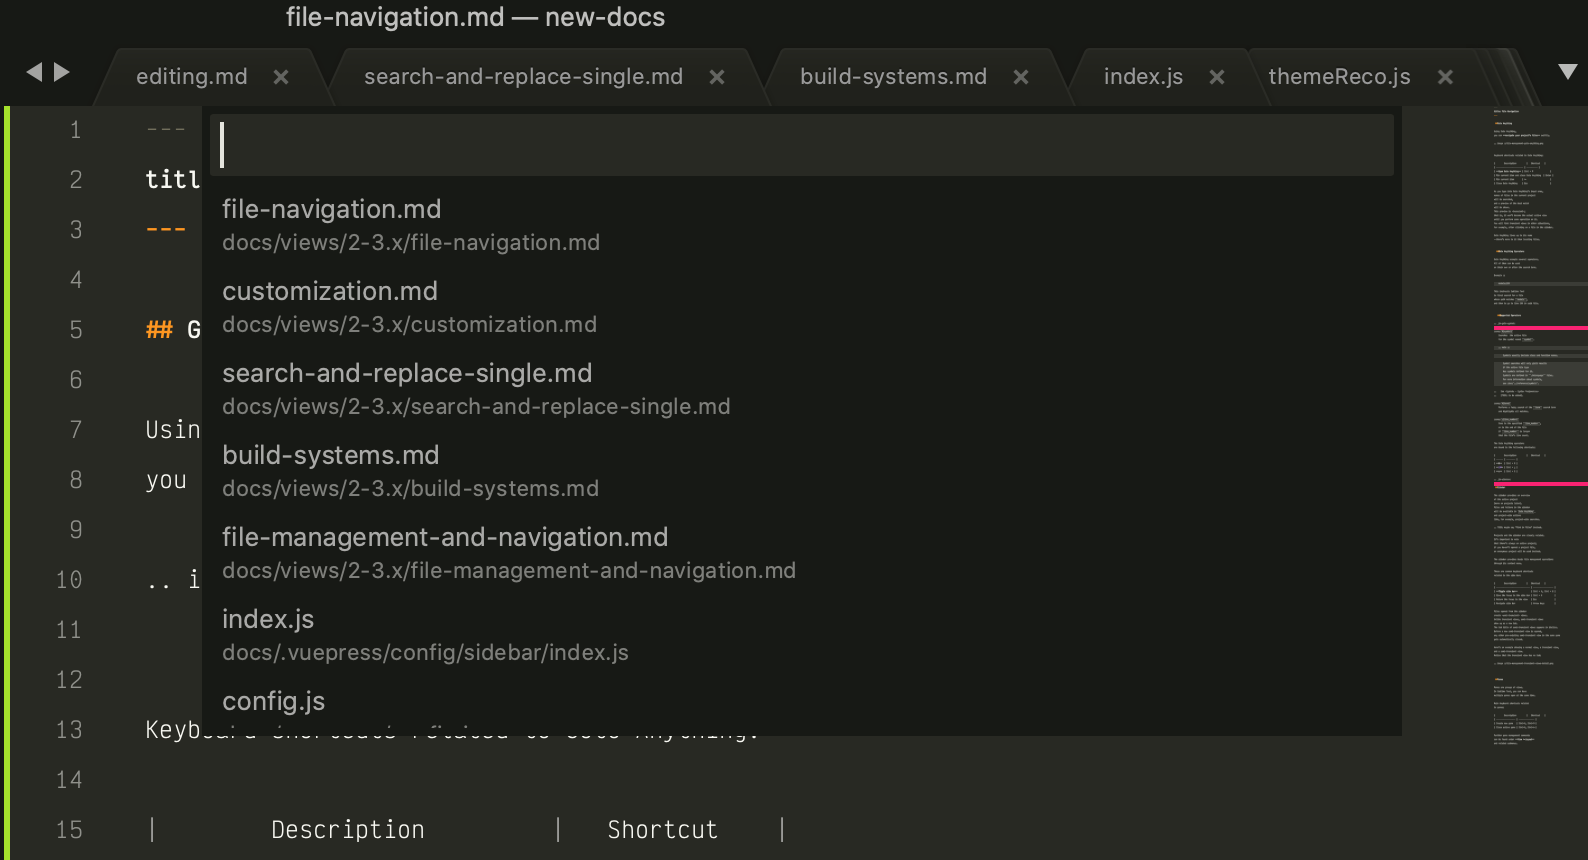The height and width of the screenshot is (860, 1588).
Task: Switch to the themeReco.js tab
Action: (1339, 77)
